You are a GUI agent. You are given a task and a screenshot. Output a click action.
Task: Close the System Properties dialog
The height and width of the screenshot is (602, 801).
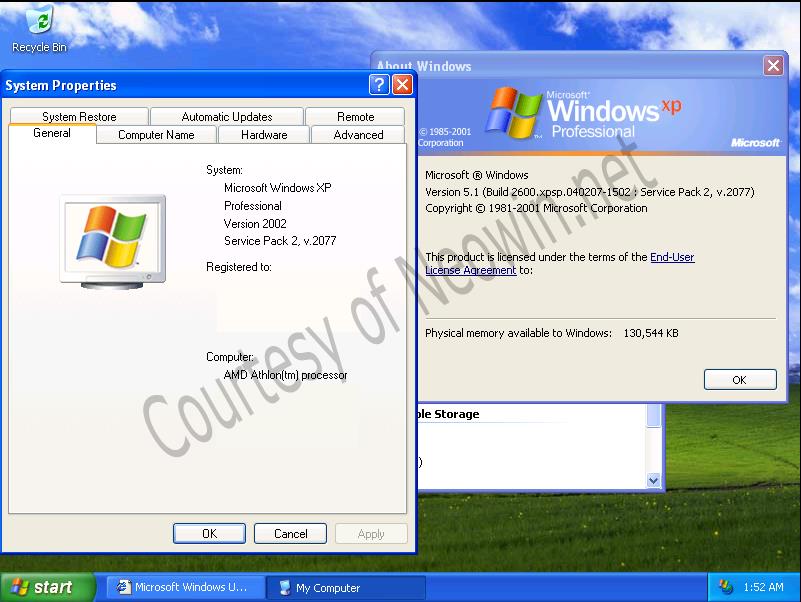click(x=403, y=84)
